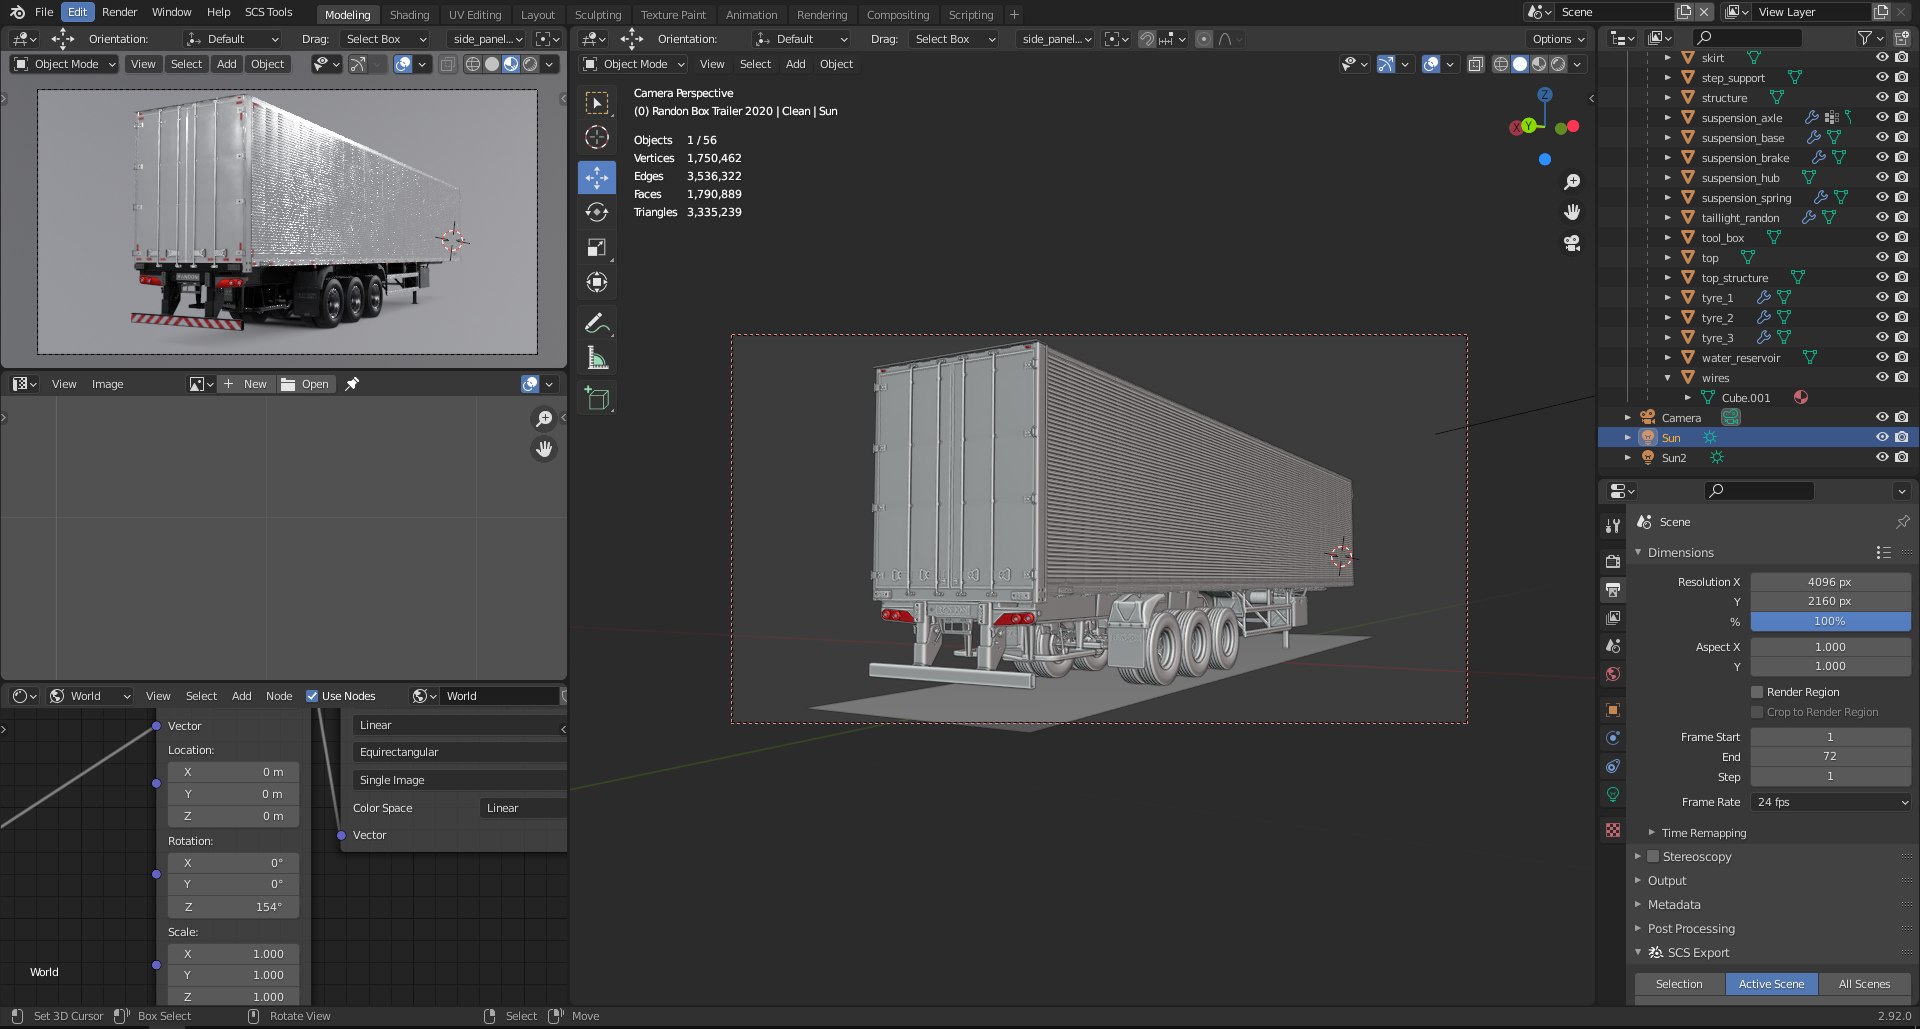The image size is (1920, 1029).
Task: Switch to the UV Editing workspace tab
Action: pyautogui.click(x=475, y=15)
